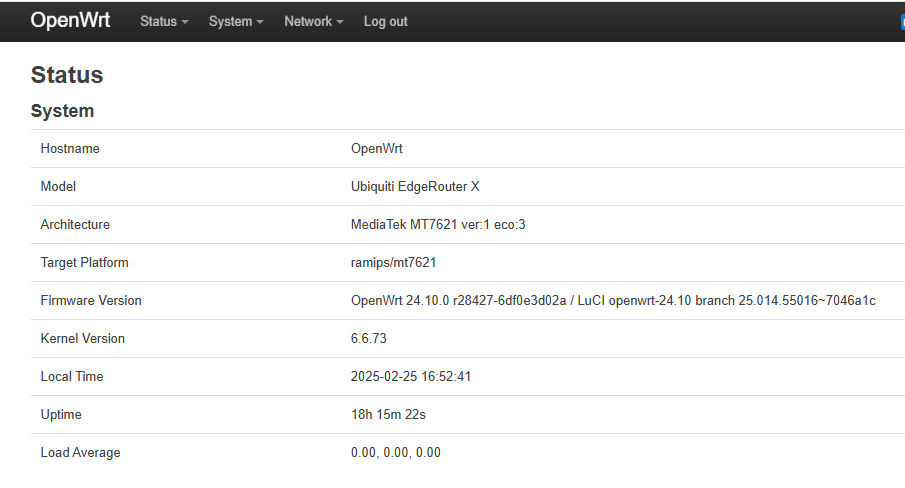
Task: Select the uptime value 18h 15m 22s
Action: 388,415
